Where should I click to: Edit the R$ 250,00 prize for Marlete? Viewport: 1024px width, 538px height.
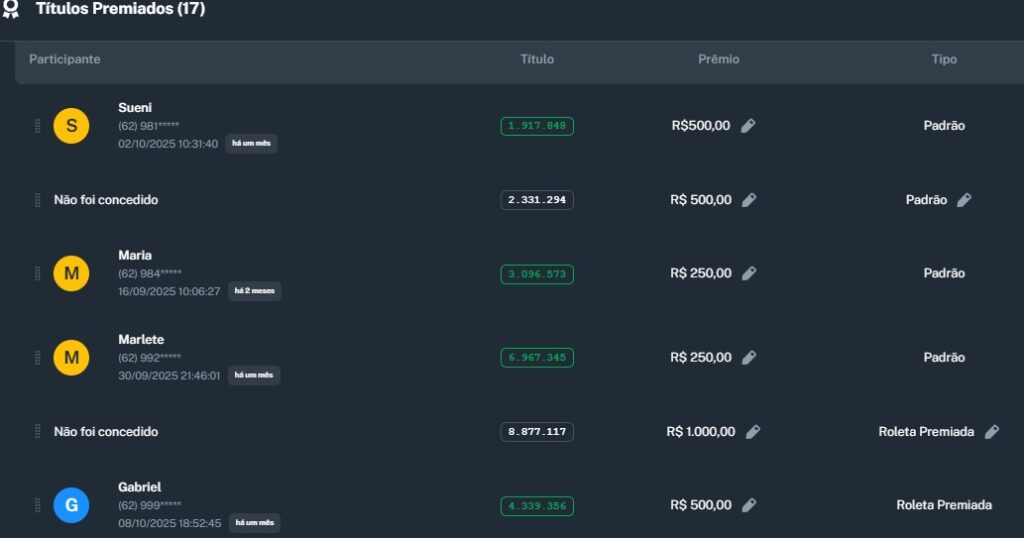tap(749, 357)
